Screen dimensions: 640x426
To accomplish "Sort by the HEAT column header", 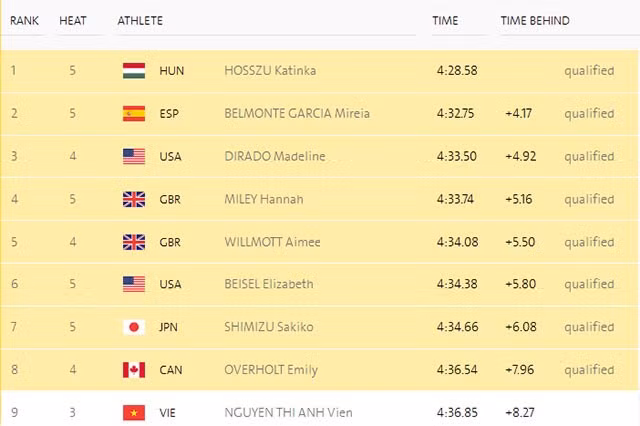I will pos(73,21).
